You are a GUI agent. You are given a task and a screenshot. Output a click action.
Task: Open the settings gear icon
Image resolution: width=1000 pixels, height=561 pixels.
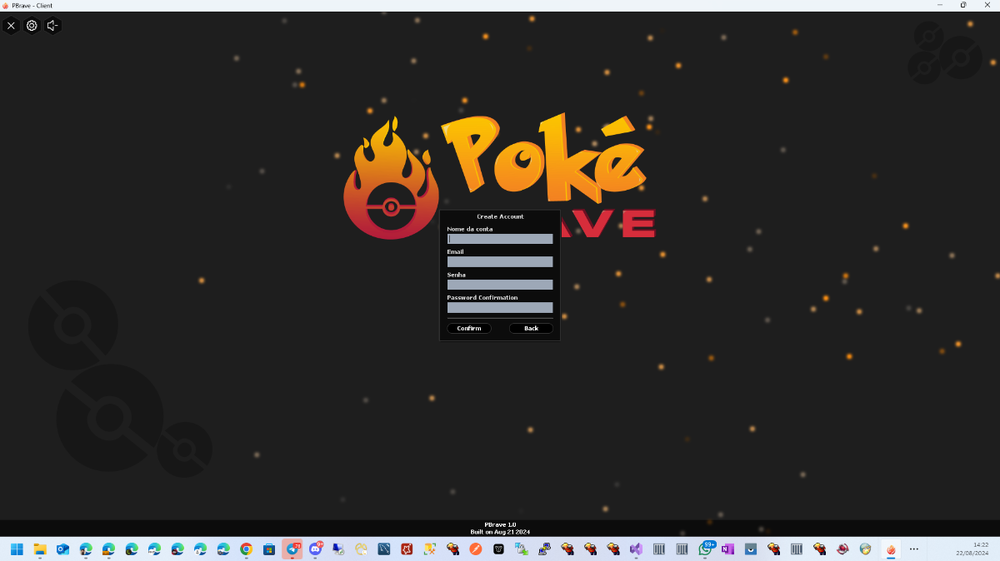point(32,26)
